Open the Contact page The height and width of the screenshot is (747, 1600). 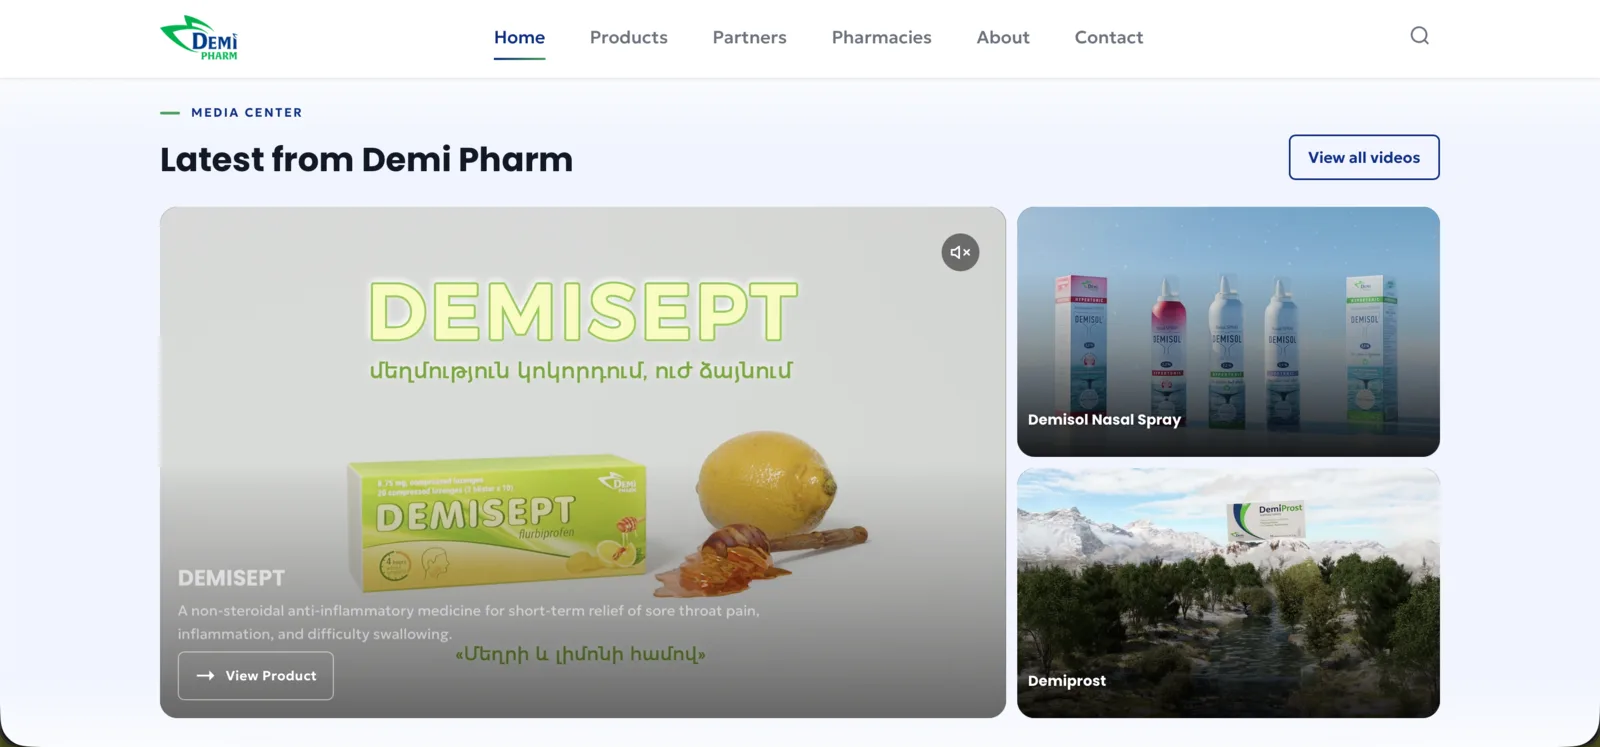click(1108, 37)
